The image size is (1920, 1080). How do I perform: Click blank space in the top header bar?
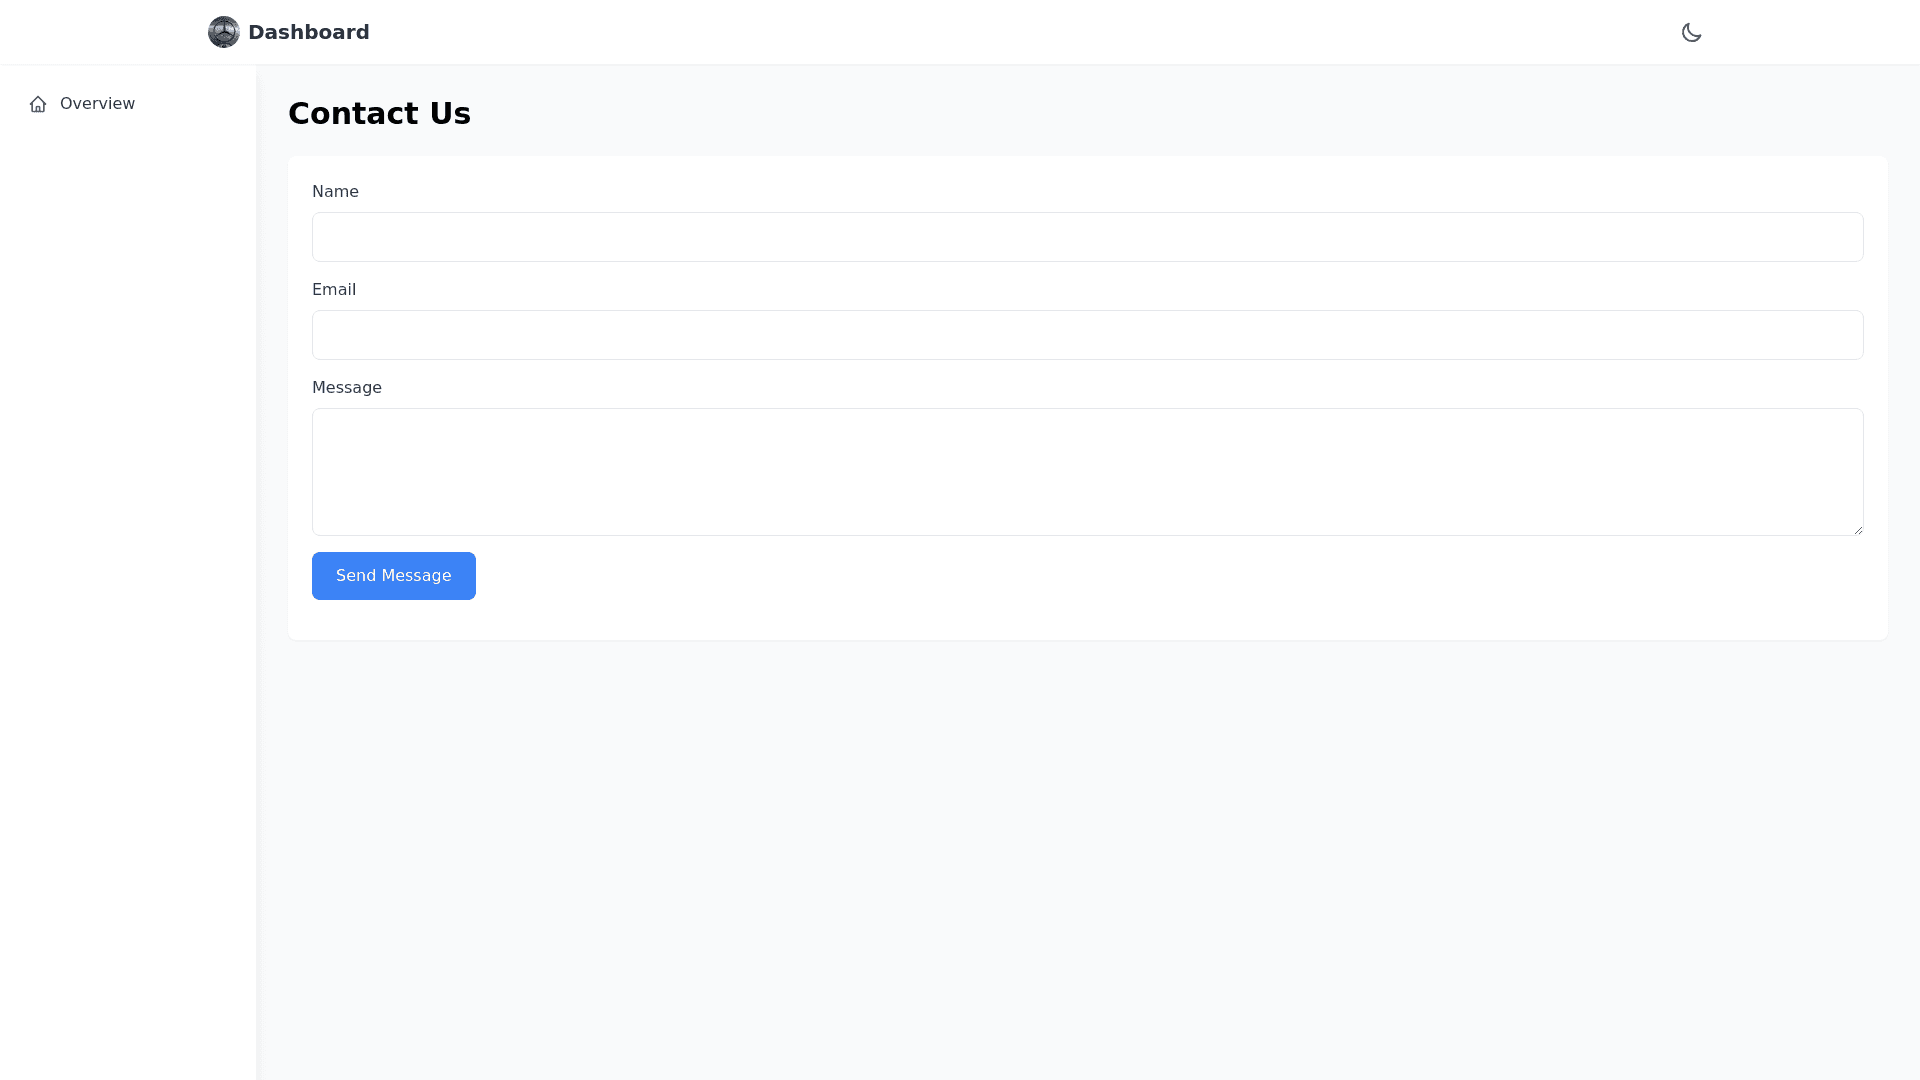click(1000, 32)
